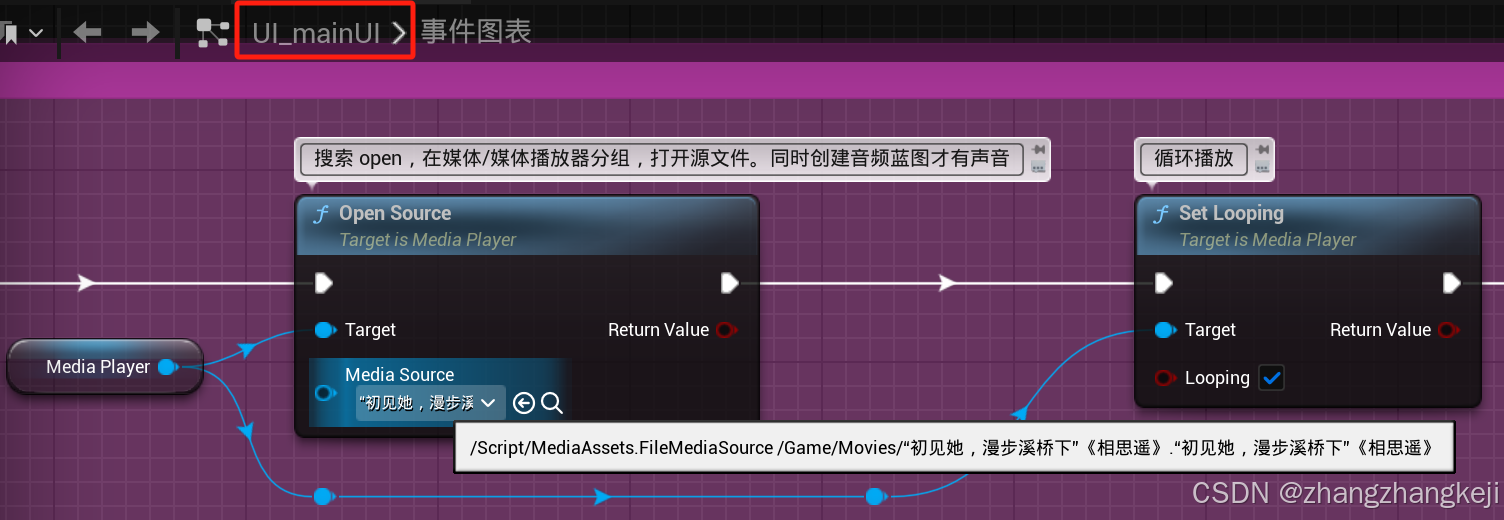This screenshot has width=1504, height=520.
Task: Select the Open Source node title
Action: point(395,213)
